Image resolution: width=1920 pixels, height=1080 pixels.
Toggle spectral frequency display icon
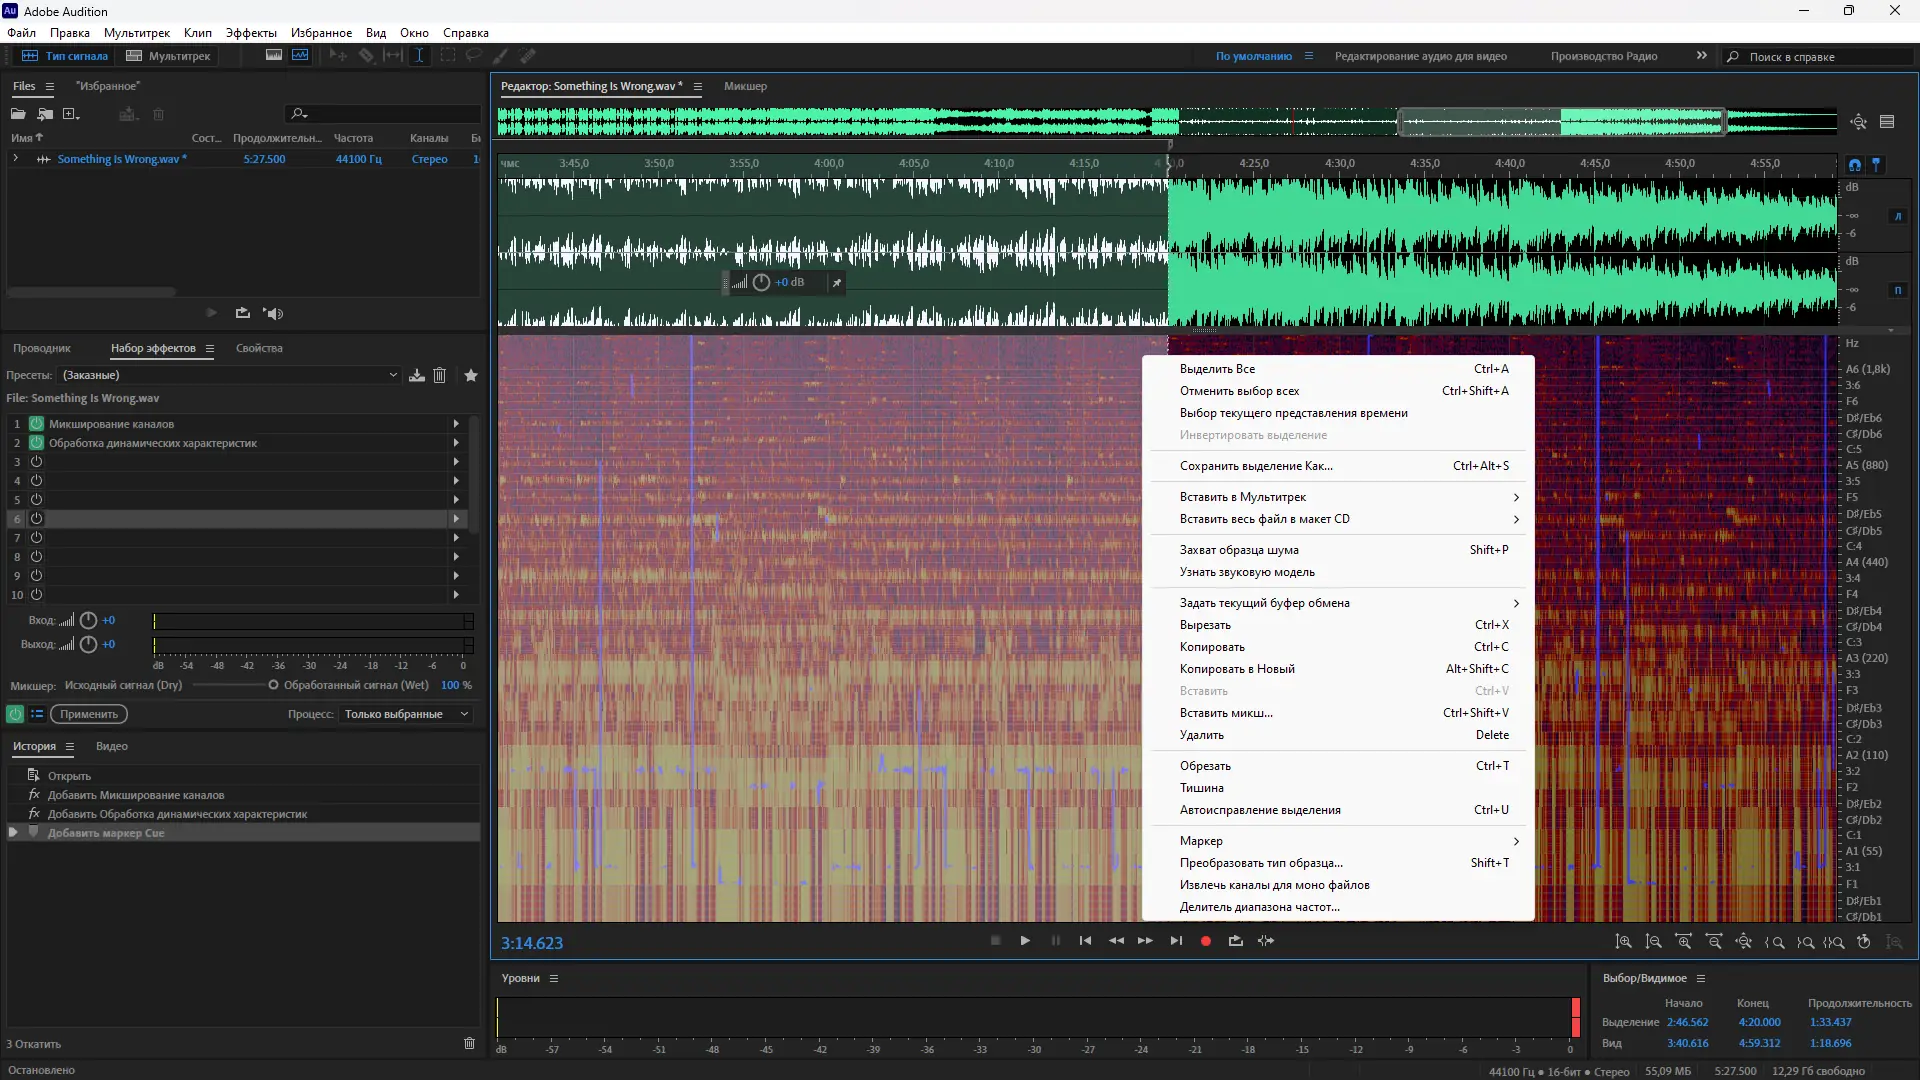[274, 56]
